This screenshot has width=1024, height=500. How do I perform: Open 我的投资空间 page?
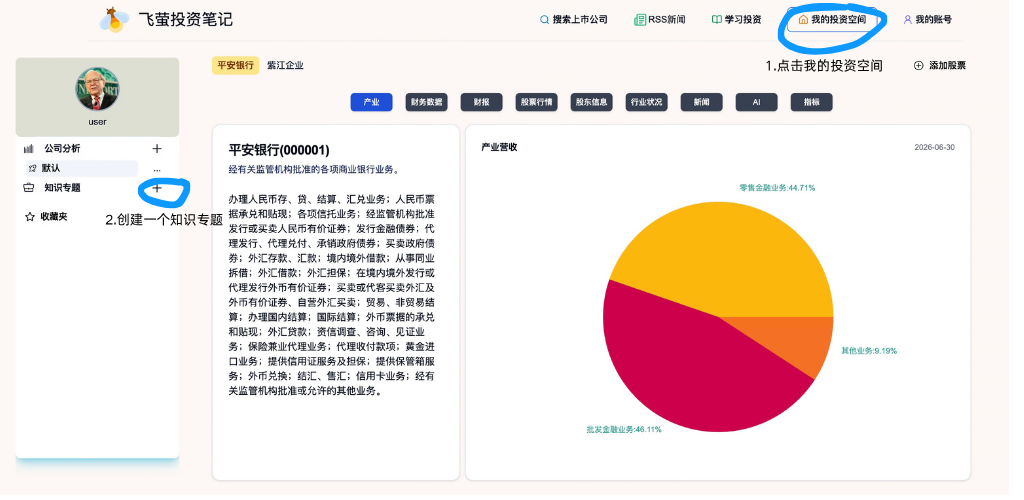coord(832,20)
